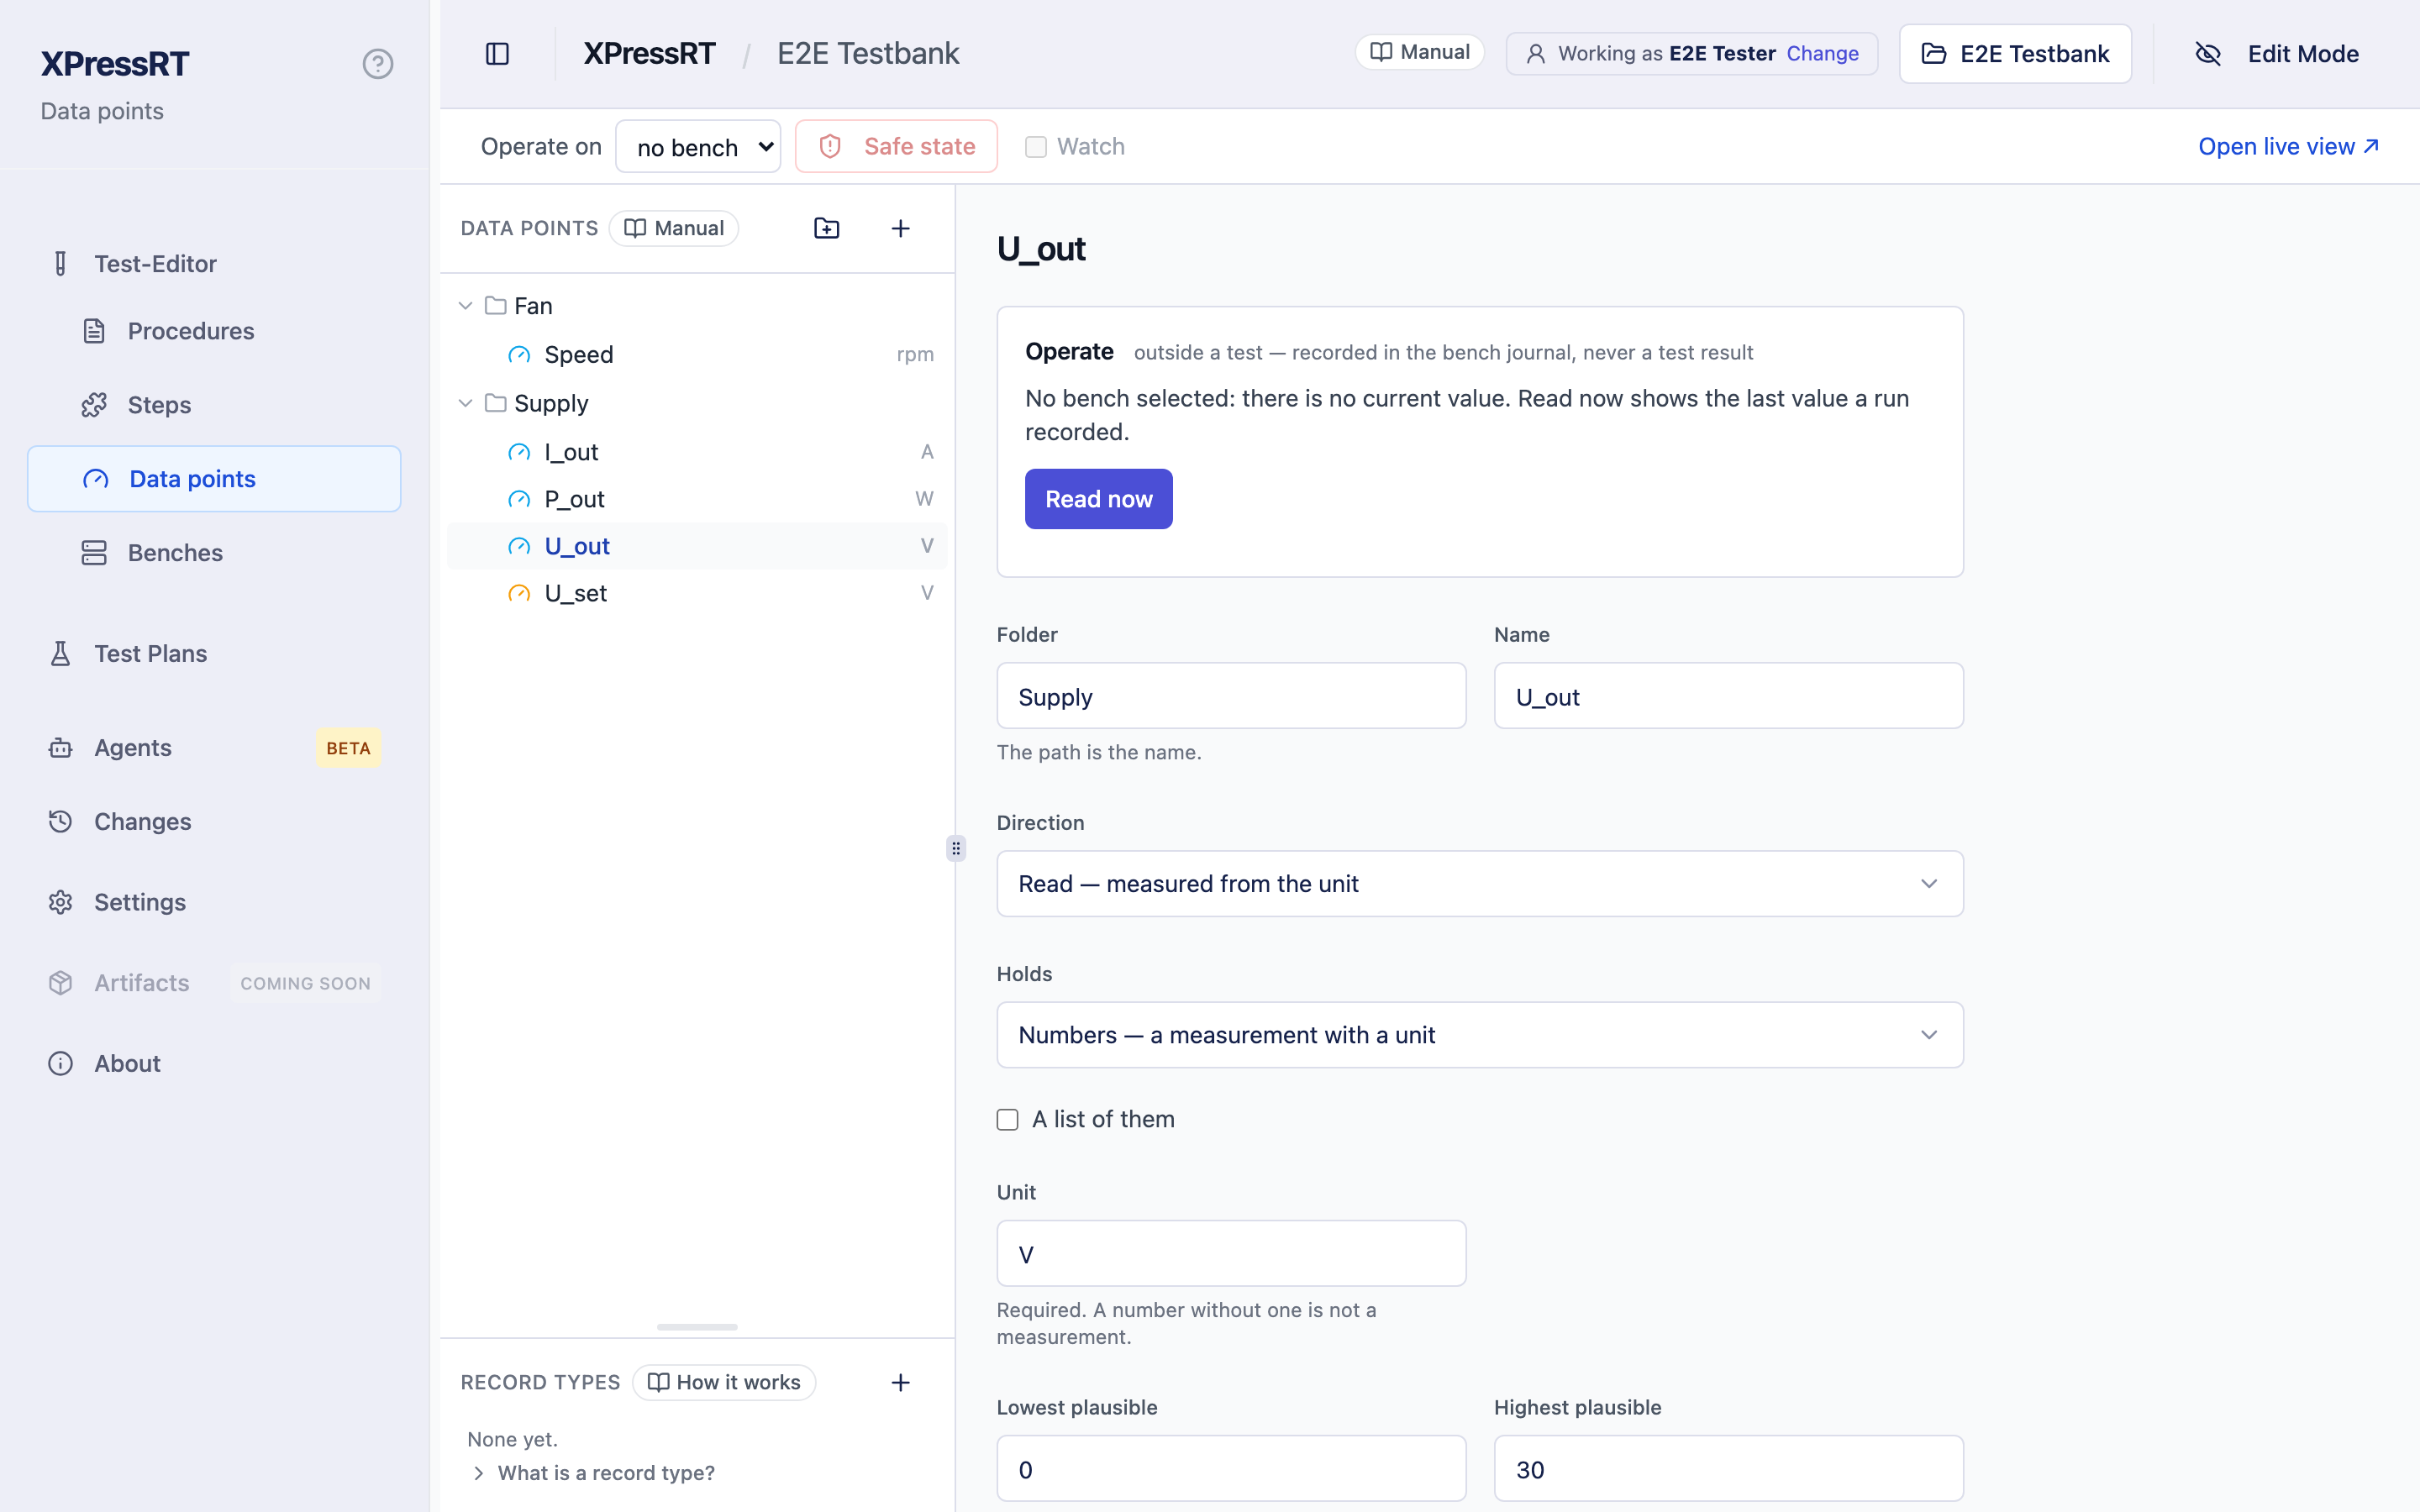Click the U_set gauge icon
The image size is (2420, 1512).
[x=519, y=593]
